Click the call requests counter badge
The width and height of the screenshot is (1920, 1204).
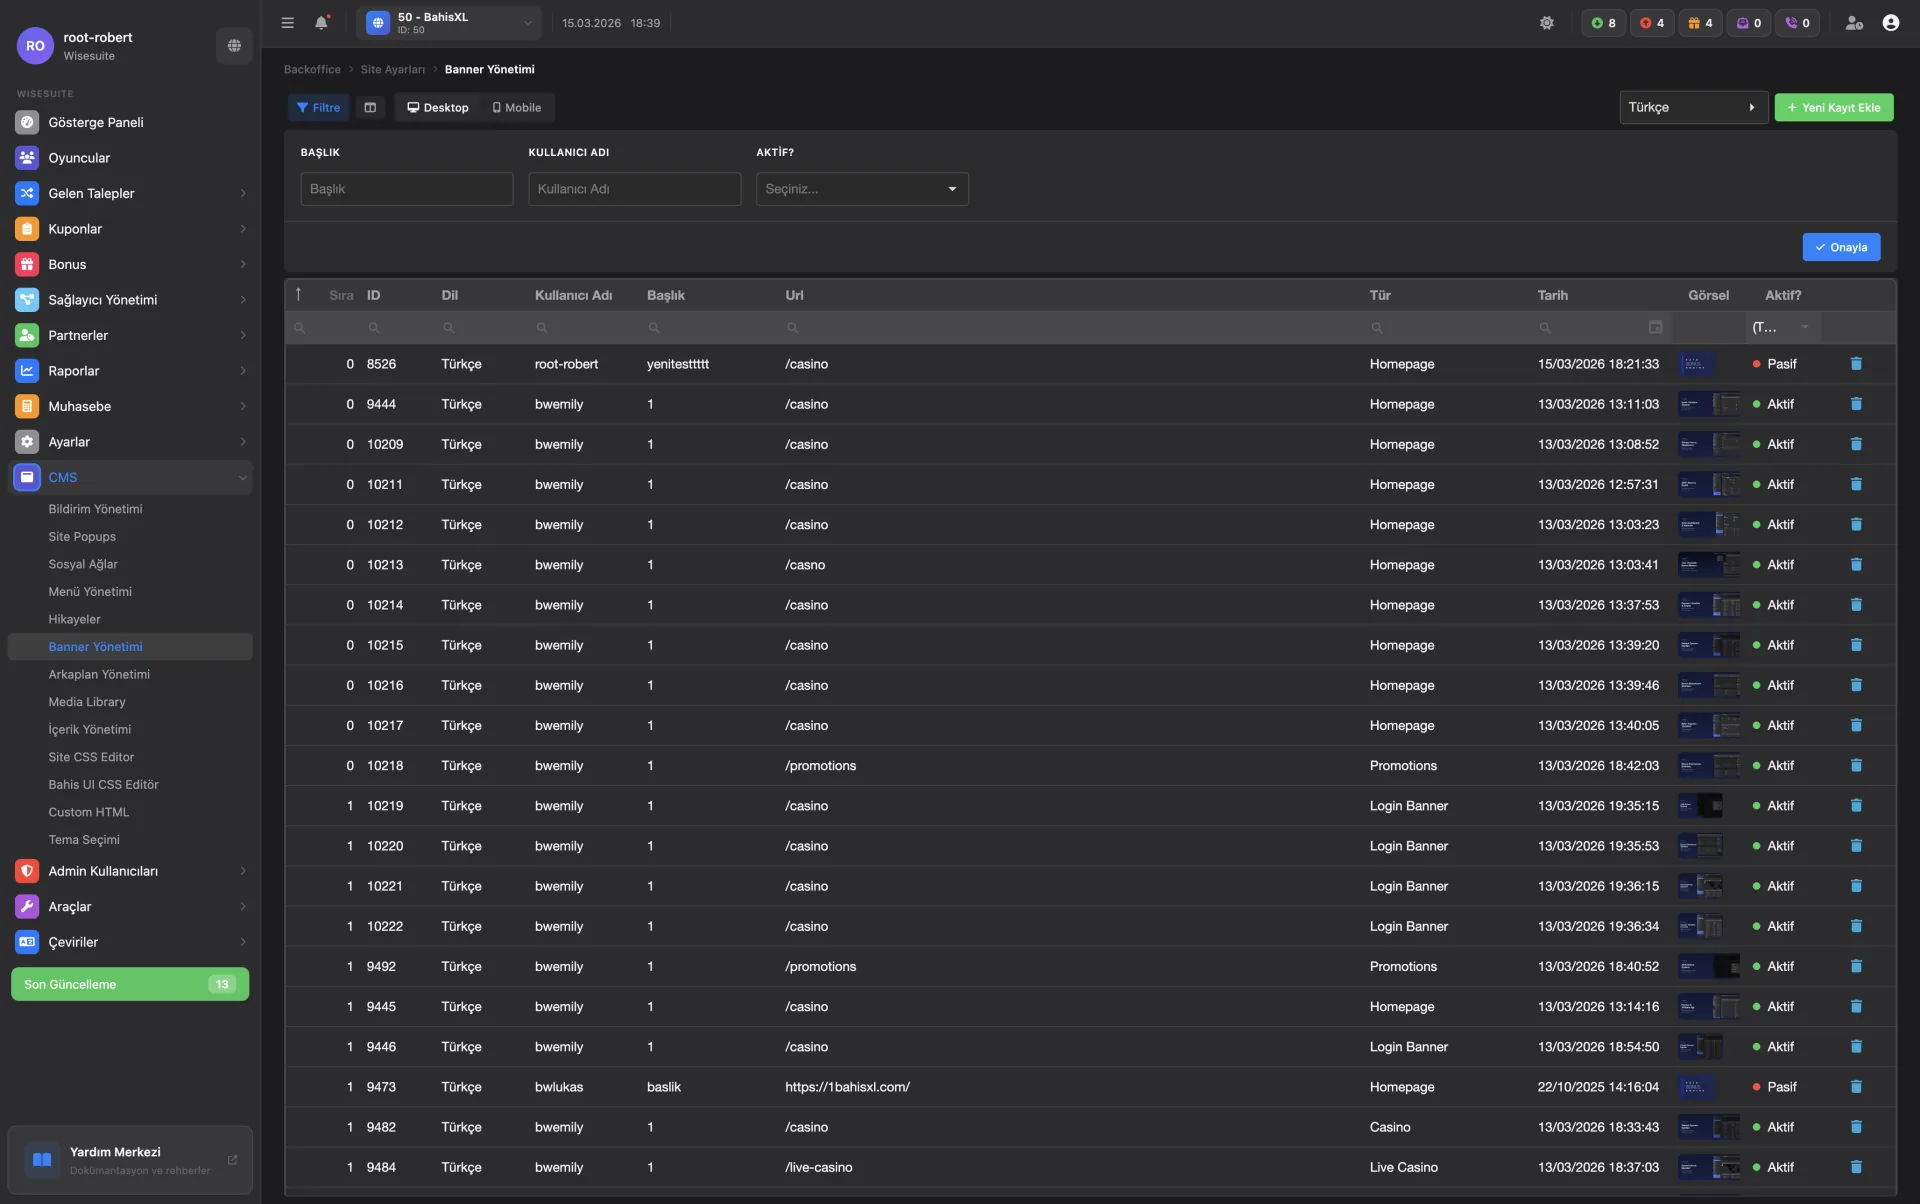[1798, 22]
